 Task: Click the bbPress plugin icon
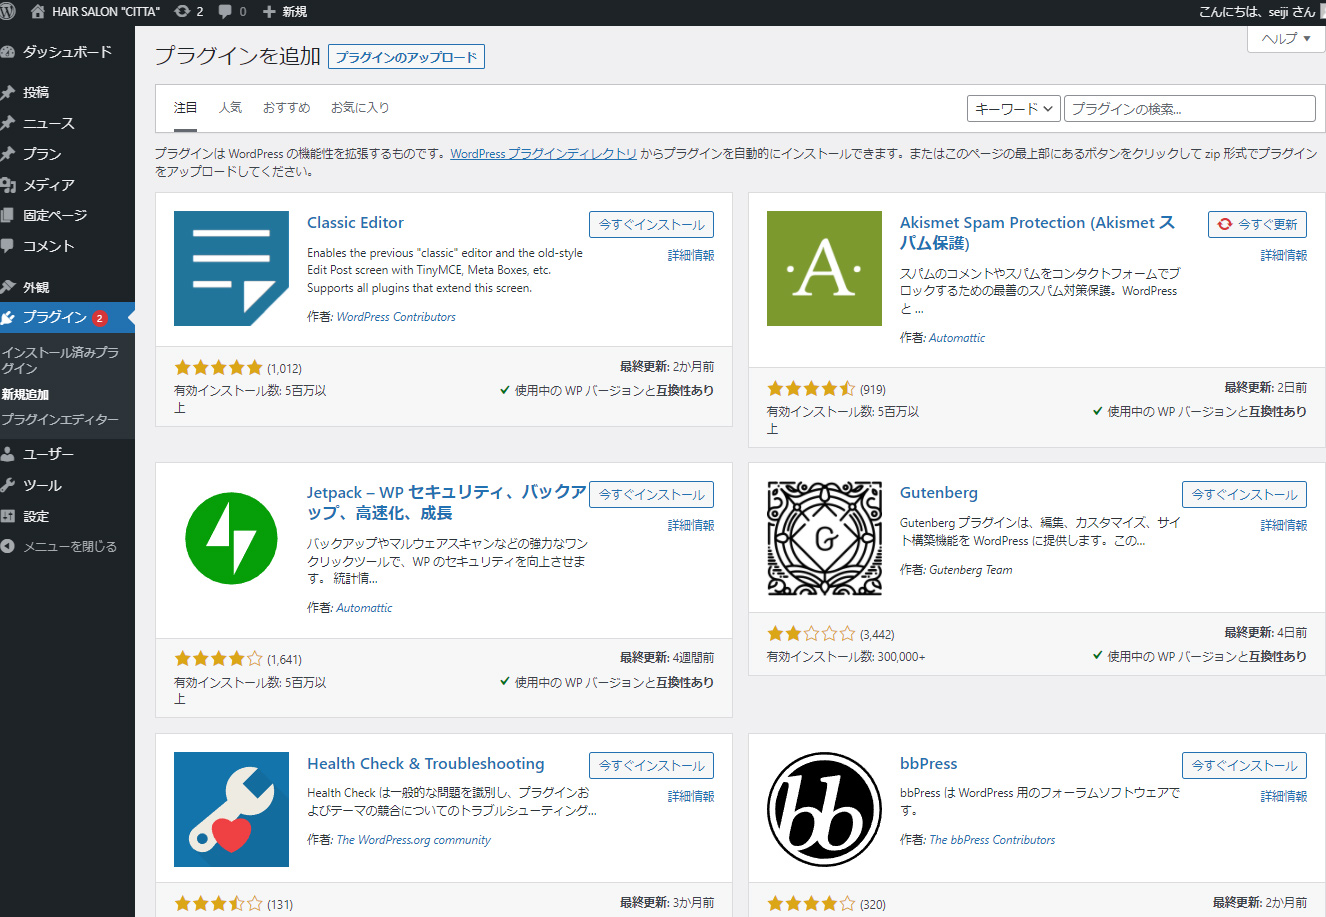tap(824, 809)
